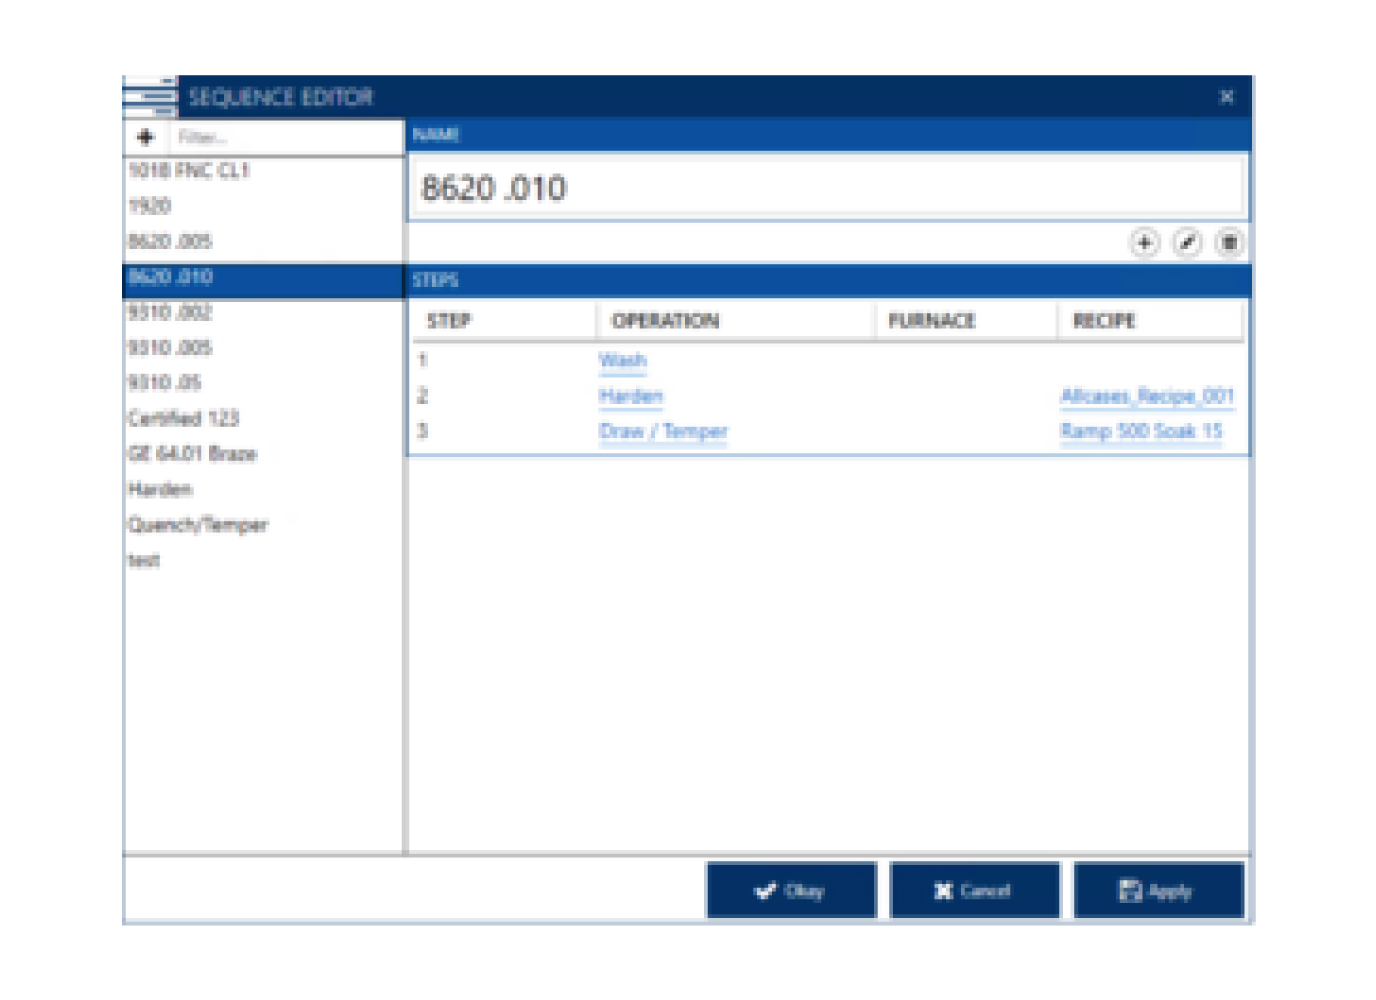Select the Quench/Temper sequence
This screenshot has width=1376, height=1000.
point(198,523)
